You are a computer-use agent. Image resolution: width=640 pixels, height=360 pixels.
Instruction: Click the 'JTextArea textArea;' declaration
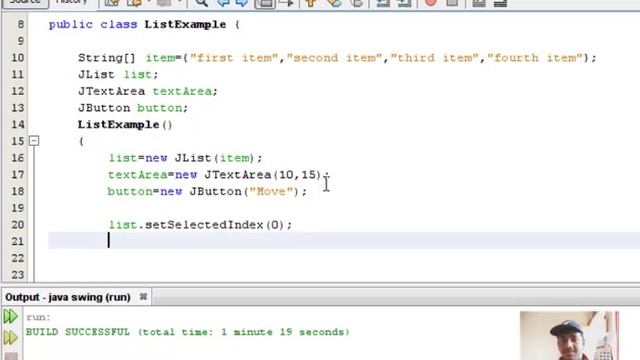click(x=148, y=91)
